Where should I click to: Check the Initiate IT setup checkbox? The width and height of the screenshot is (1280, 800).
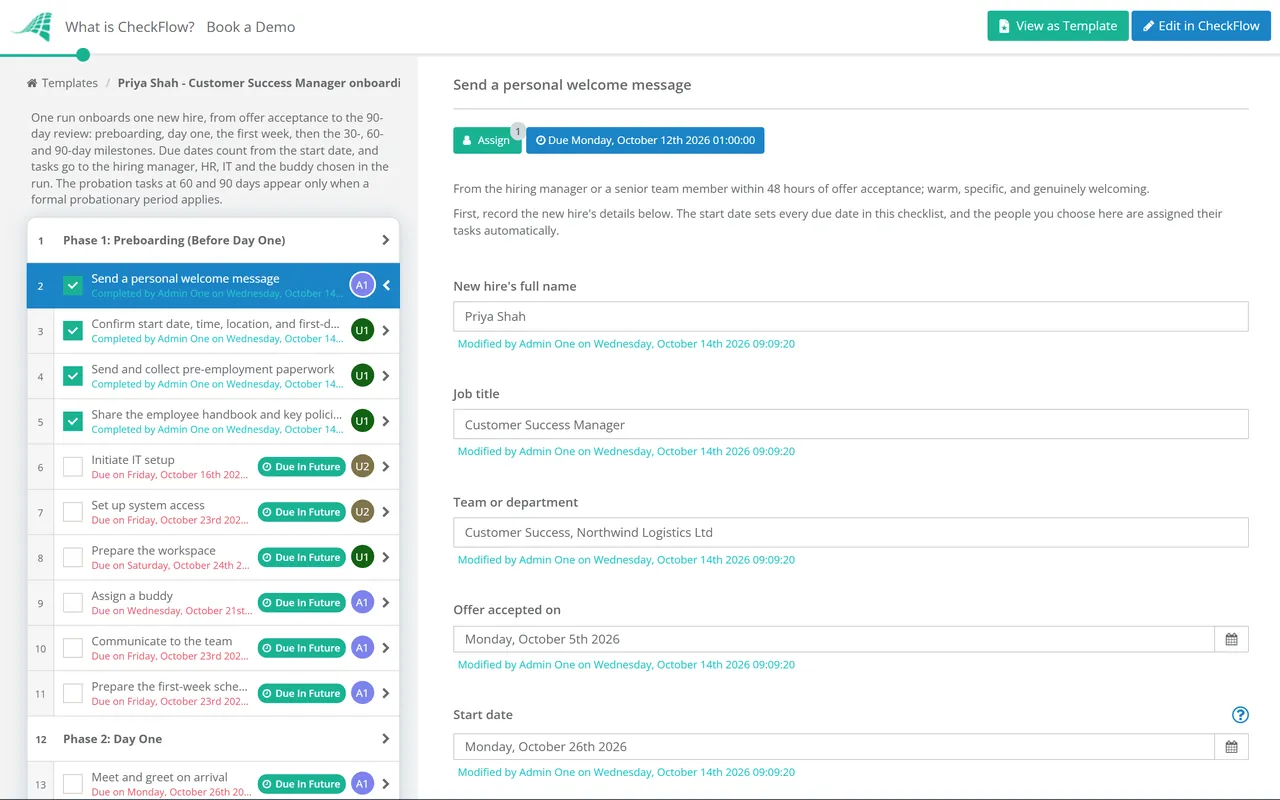click(x=73, y=467)
